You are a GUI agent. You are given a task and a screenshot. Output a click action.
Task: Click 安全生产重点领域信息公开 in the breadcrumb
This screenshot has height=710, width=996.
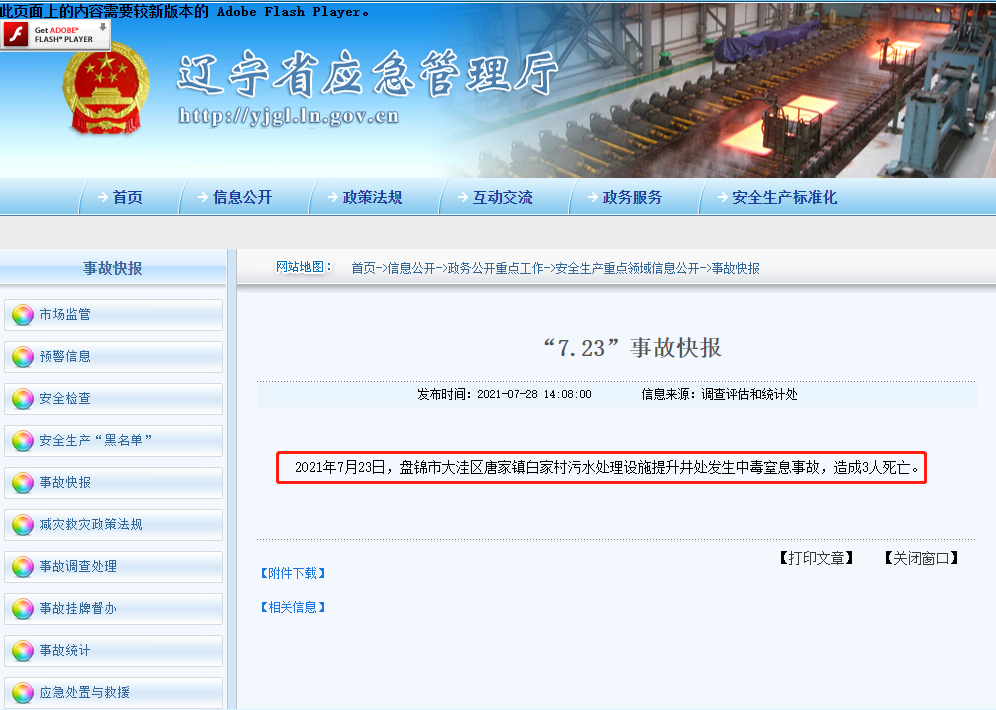(627, 269)
